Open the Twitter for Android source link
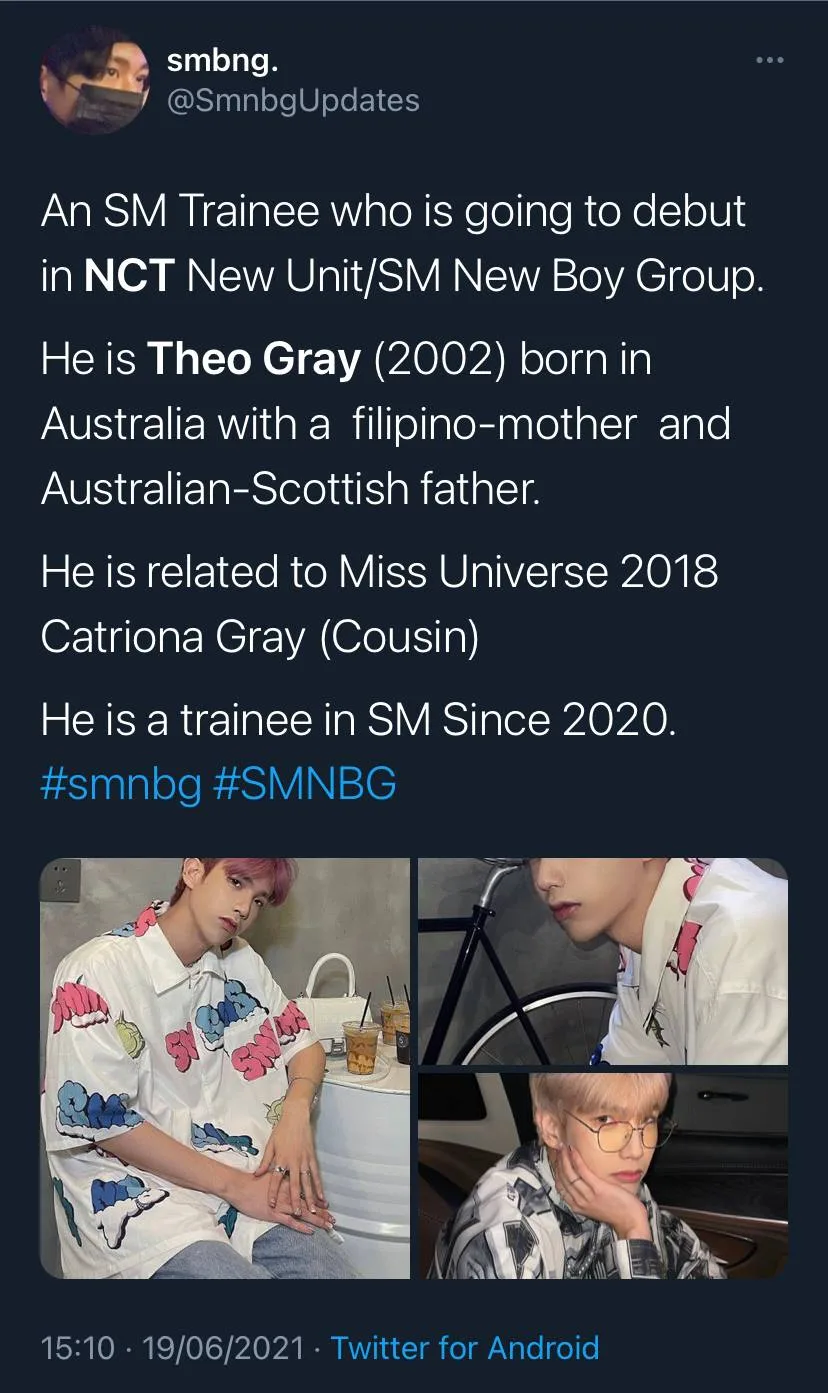 coord(465,1348)
